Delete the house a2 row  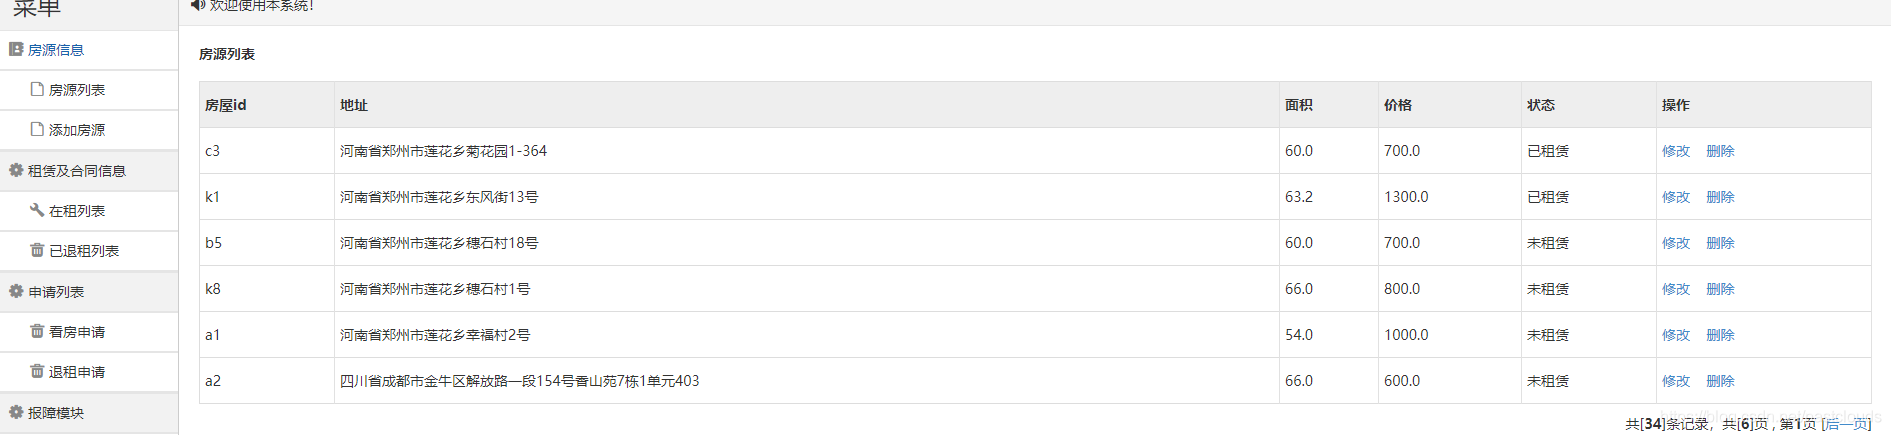[x=1720, y=381]
